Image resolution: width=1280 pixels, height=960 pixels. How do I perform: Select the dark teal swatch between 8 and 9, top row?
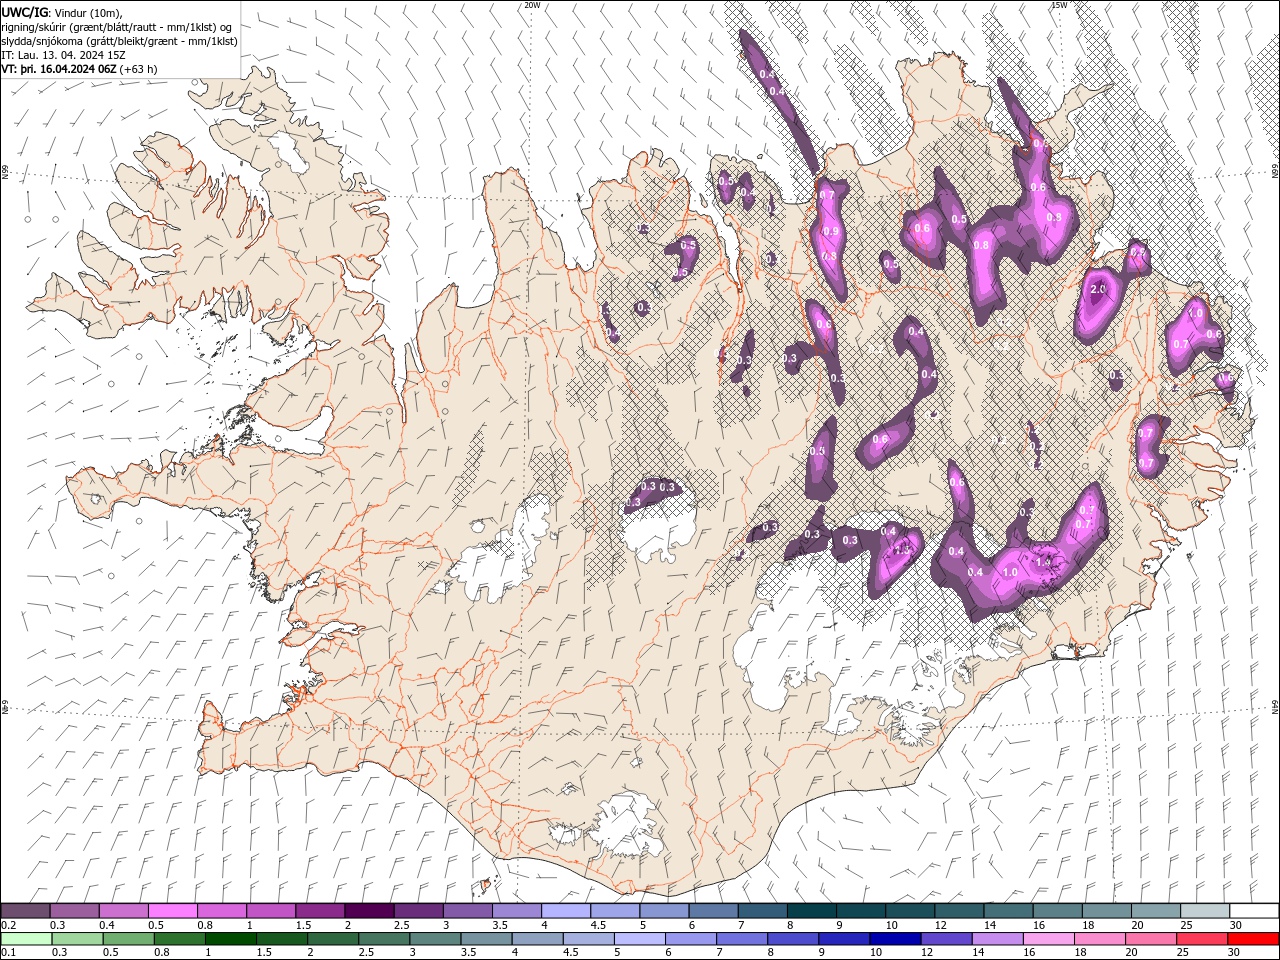(811, 911)
